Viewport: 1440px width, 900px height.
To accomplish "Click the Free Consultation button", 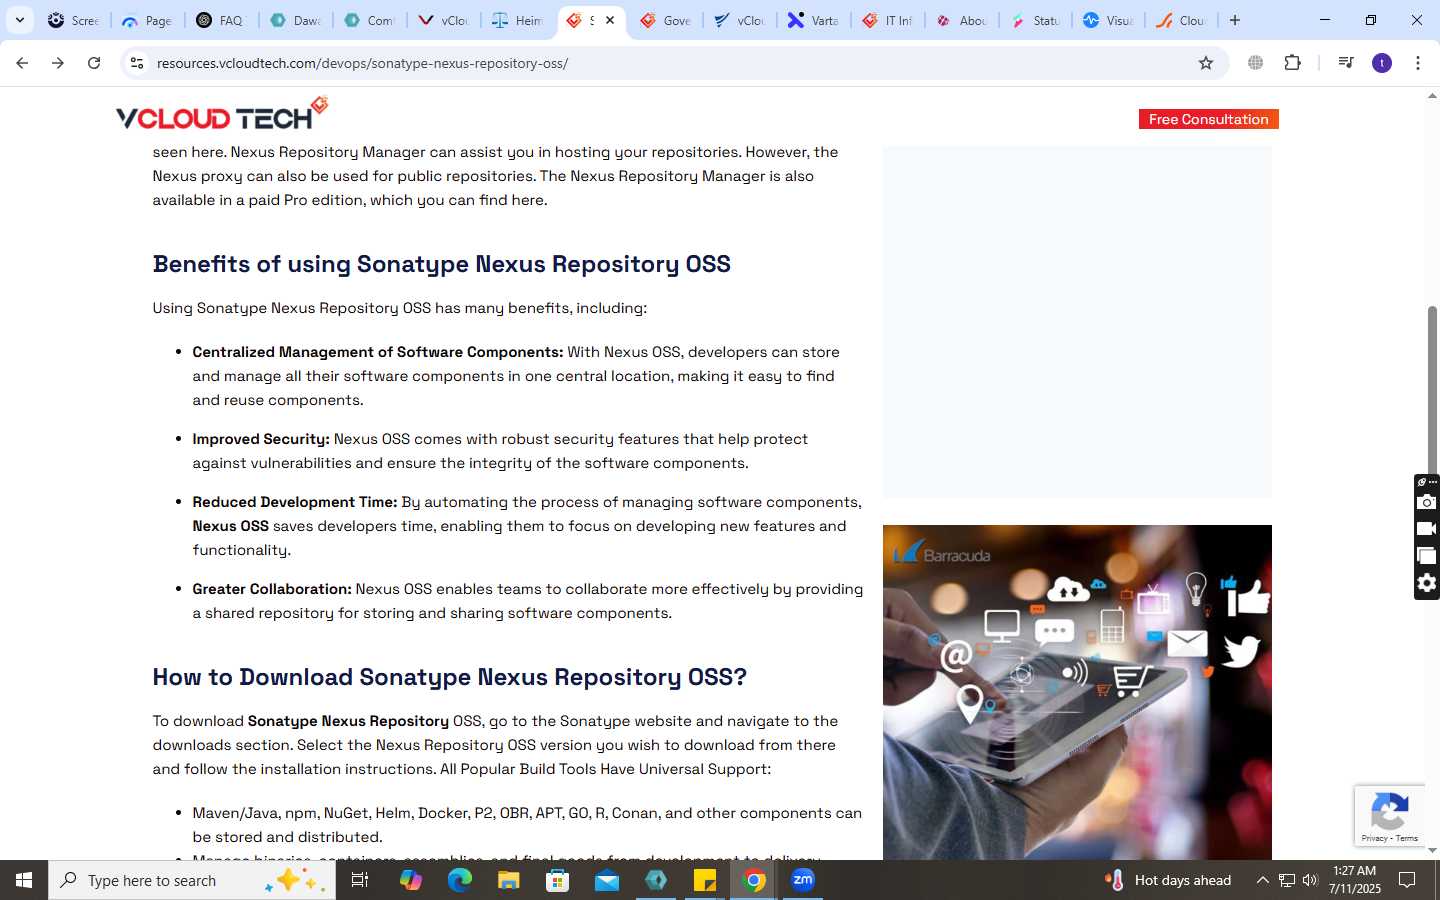I will pyautogui.click(x=1208, y=119).
